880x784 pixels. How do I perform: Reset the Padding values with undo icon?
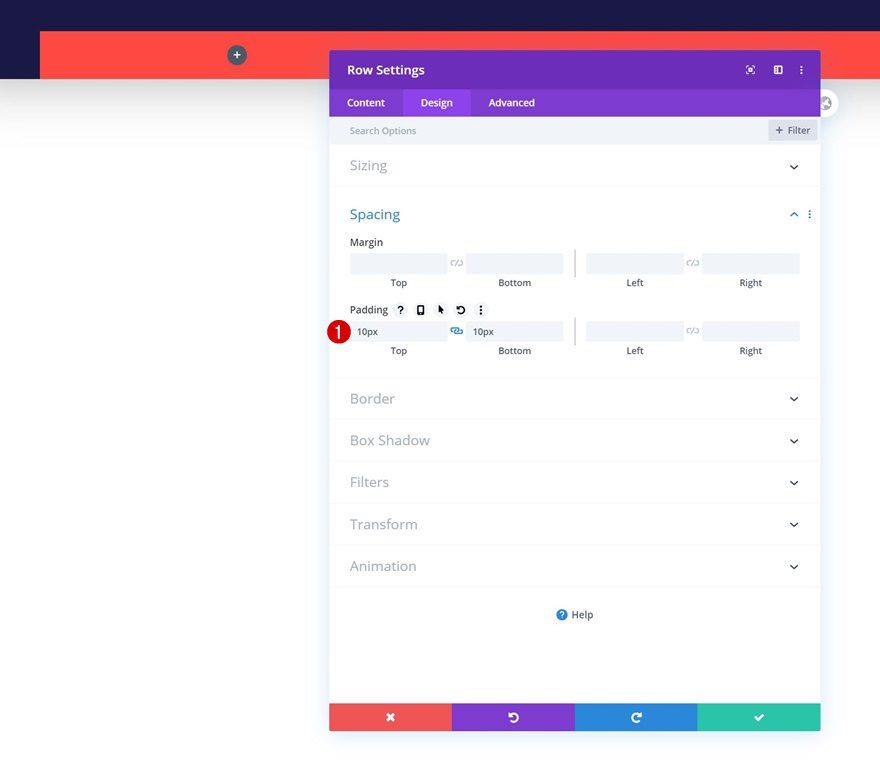pyautogui.click(x=459, y=309)
